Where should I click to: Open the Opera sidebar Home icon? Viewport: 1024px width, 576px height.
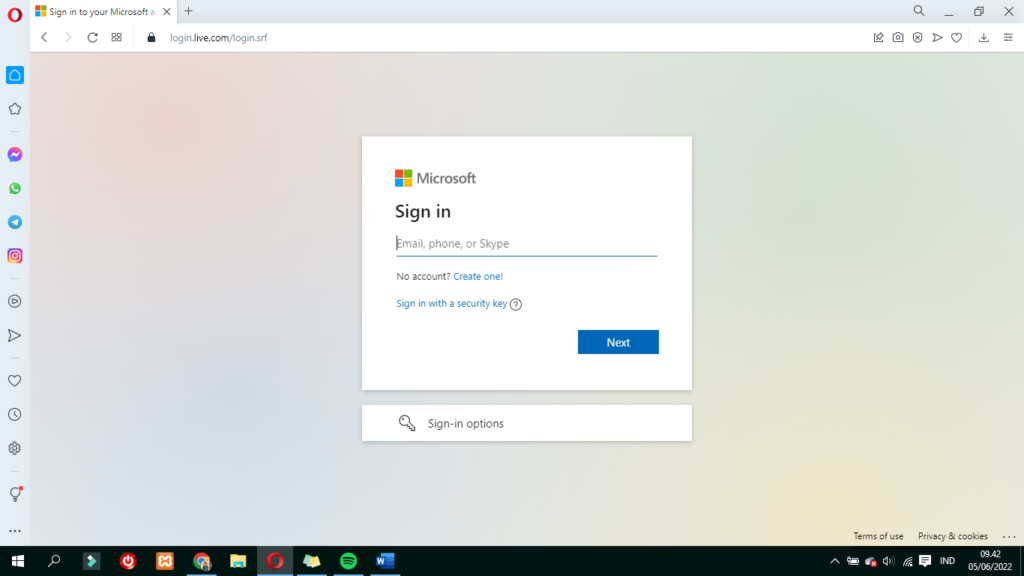coord(15,75)
